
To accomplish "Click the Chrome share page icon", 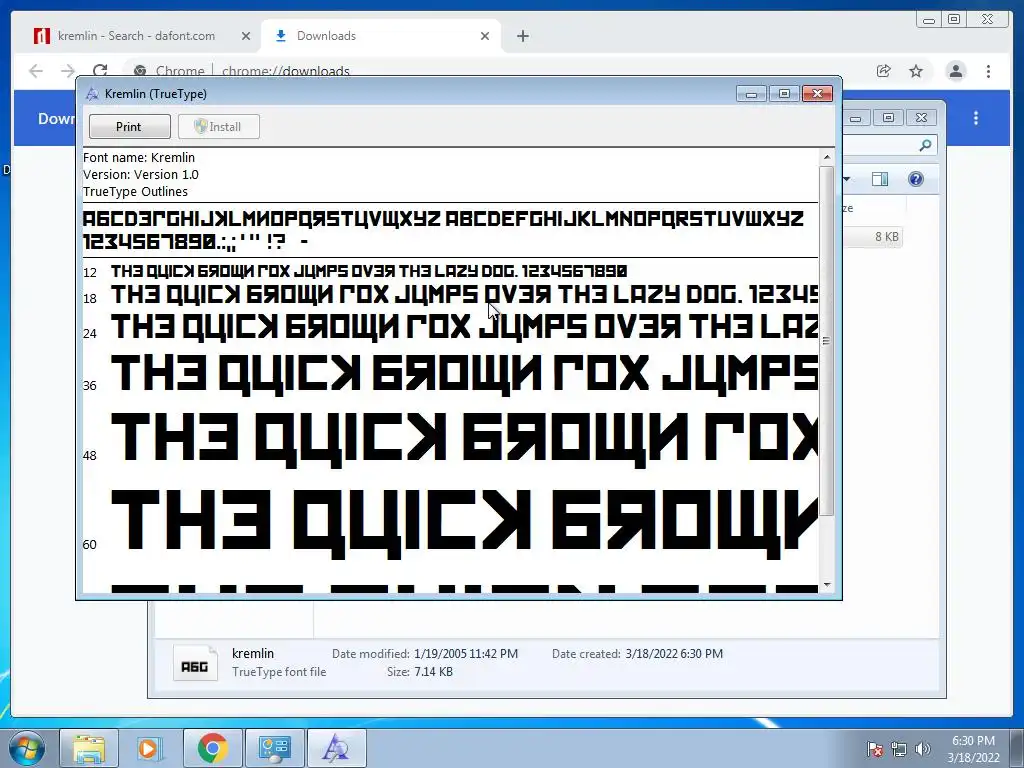I will [884, 71].
